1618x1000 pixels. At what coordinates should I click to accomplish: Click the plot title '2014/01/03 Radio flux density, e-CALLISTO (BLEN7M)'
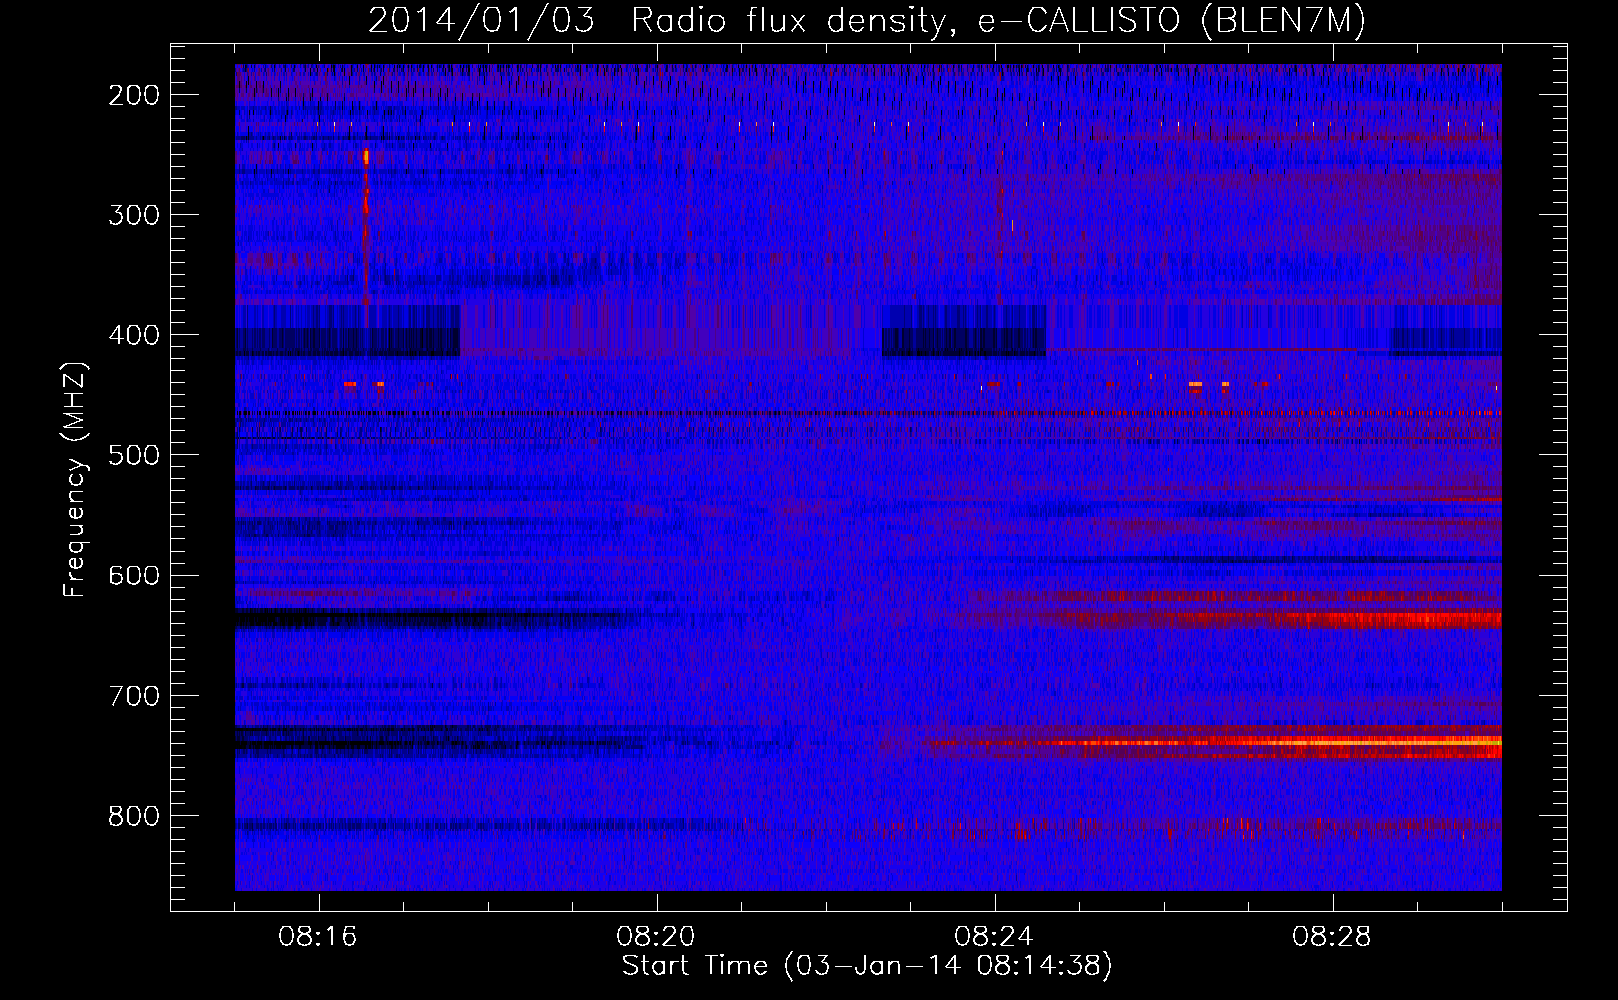pyautogui.click(x=867, y=20)
